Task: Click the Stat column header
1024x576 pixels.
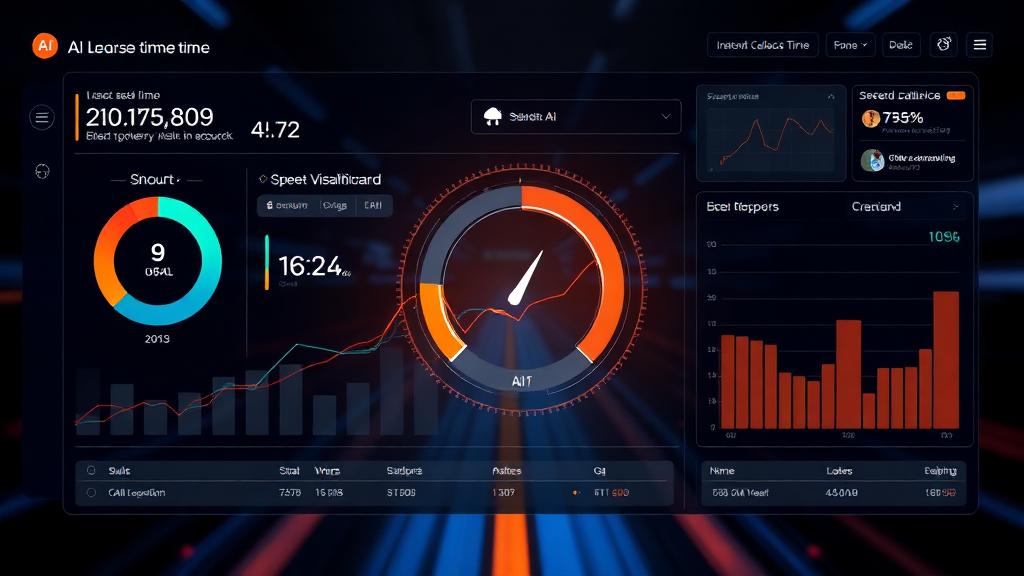Action: click(x=289, y=470)
